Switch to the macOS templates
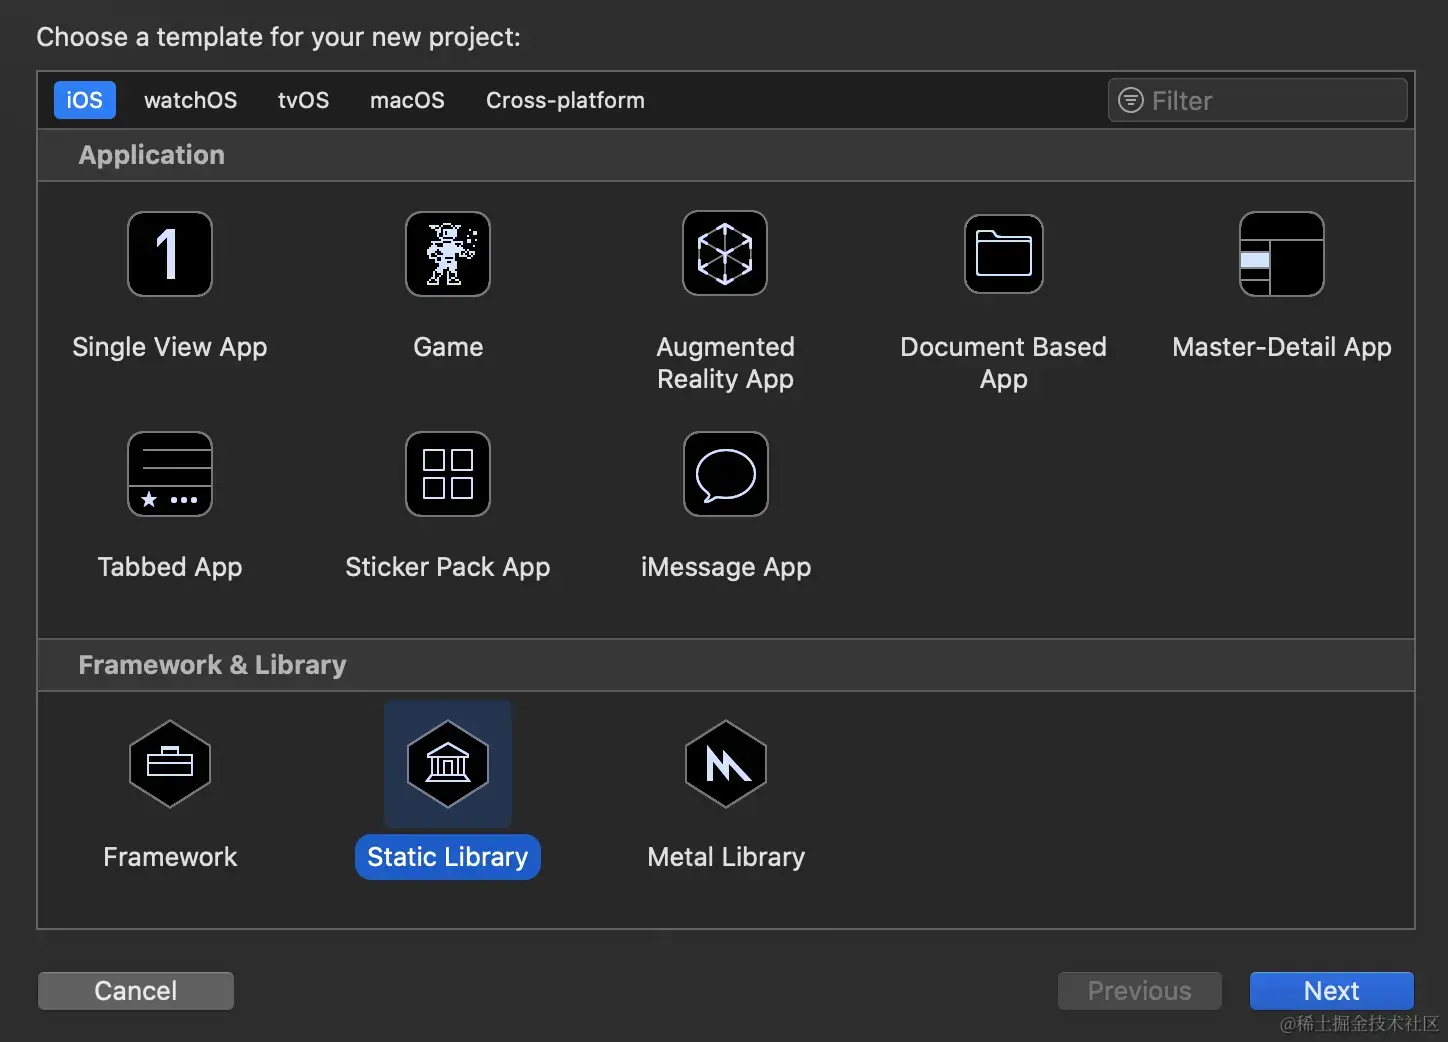 coord(407,100)
